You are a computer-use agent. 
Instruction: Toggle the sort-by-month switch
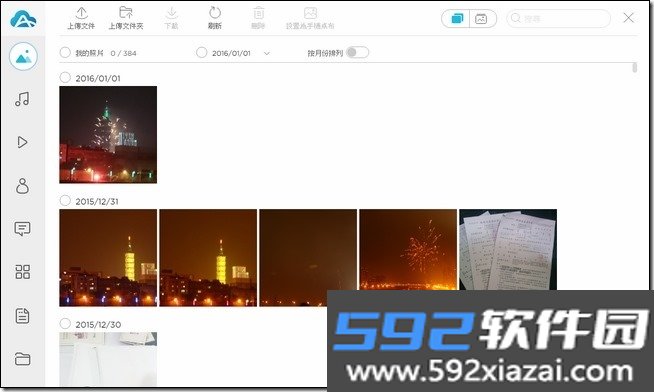point(357,53)
